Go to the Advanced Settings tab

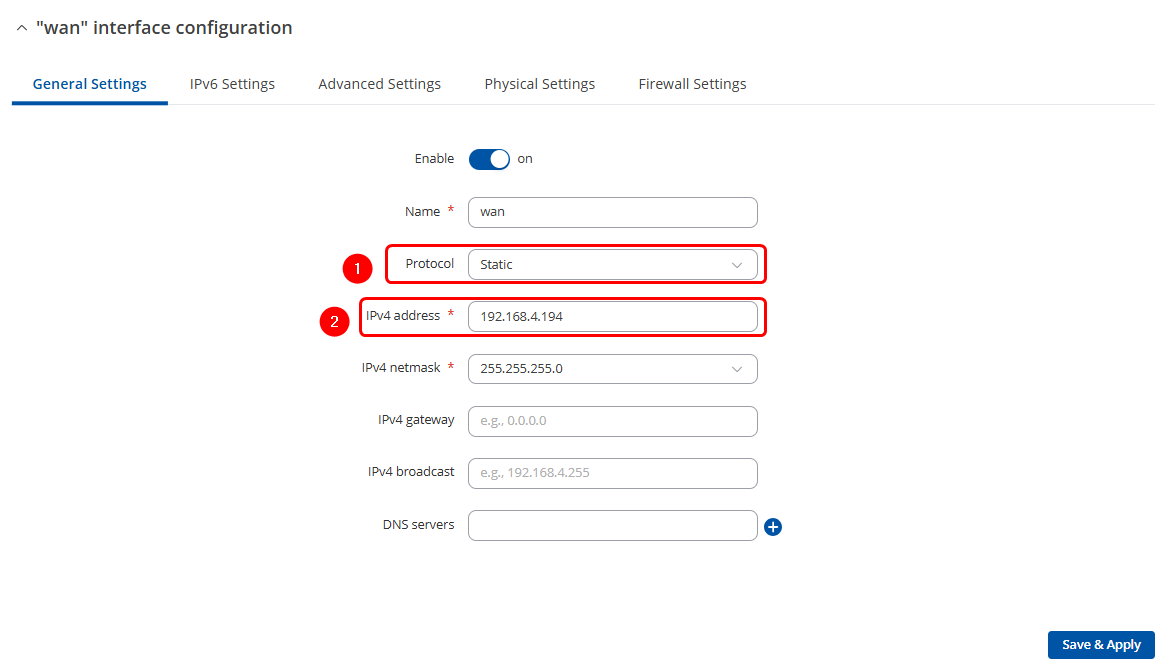(x=379, y=84)
